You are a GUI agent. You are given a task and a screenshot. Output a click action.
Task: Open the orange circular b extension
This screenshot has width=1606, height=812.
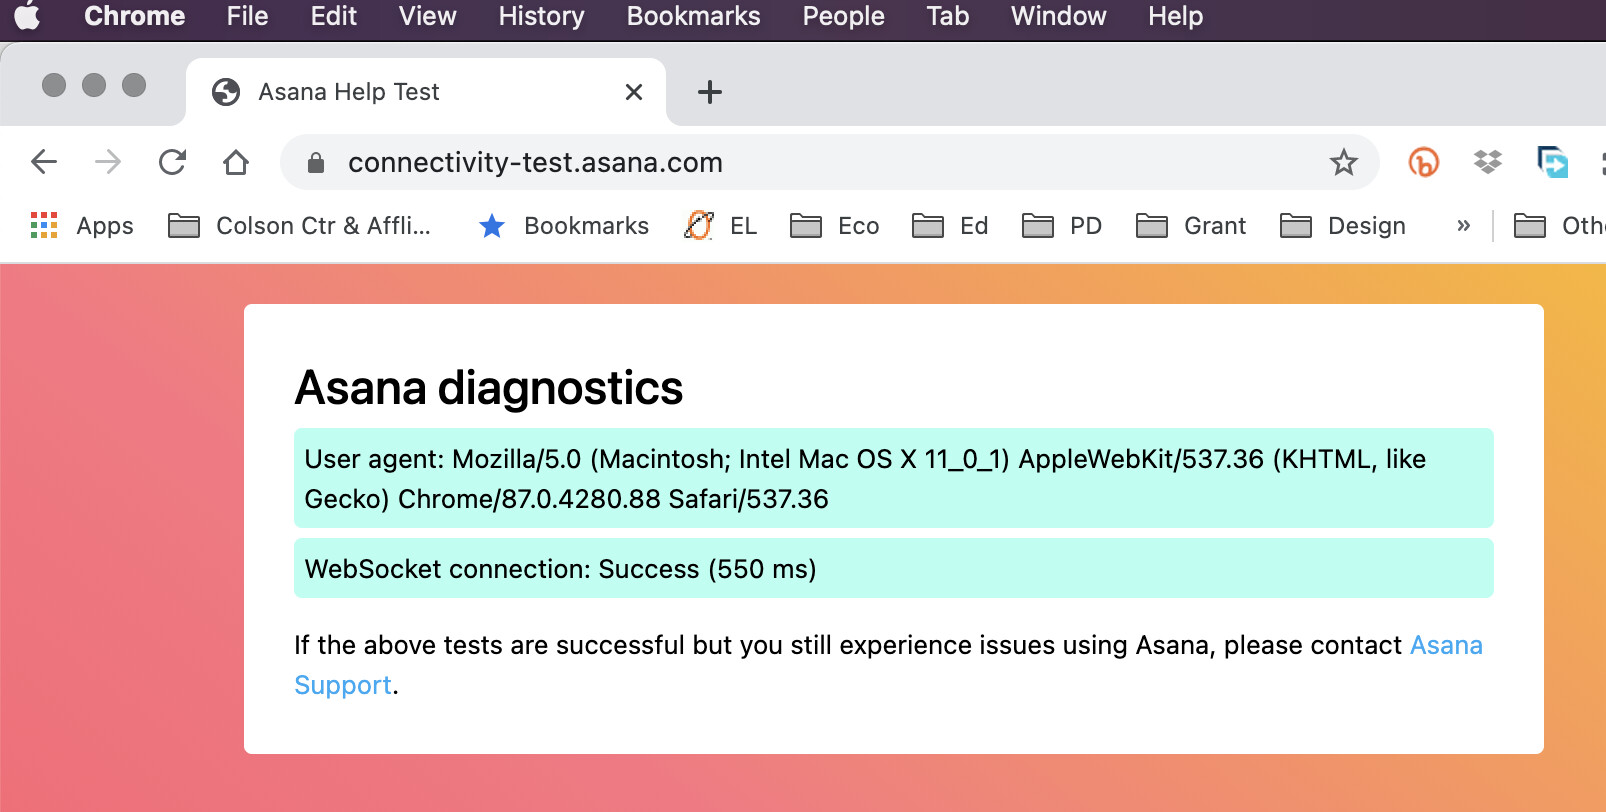tap(1423, 162)
